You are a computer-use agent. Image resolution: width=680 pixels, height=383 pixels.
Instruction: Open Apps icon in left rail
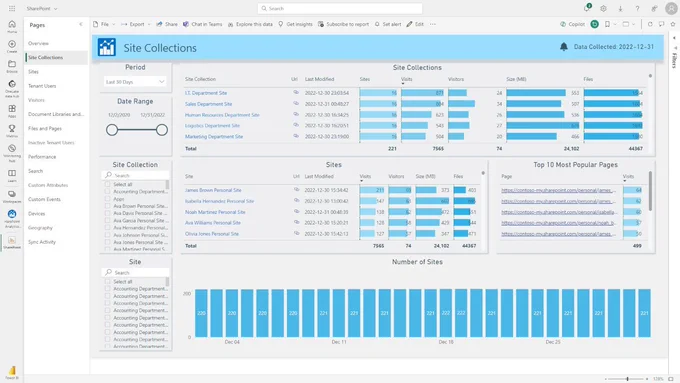coord(12,111)
